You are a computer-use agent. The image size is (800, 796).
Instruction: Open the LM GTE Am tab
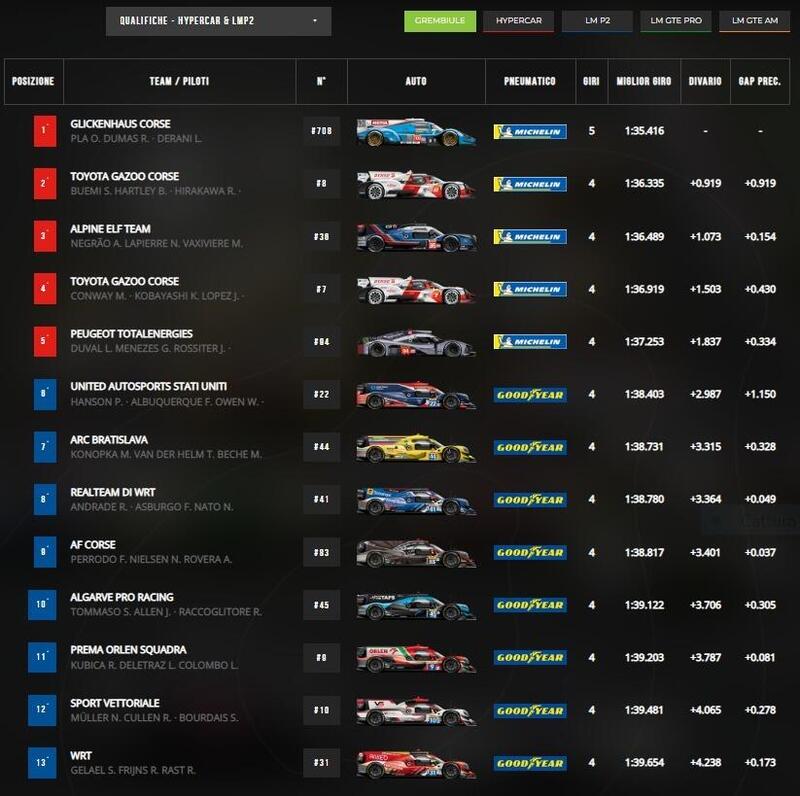click(753, 21)
